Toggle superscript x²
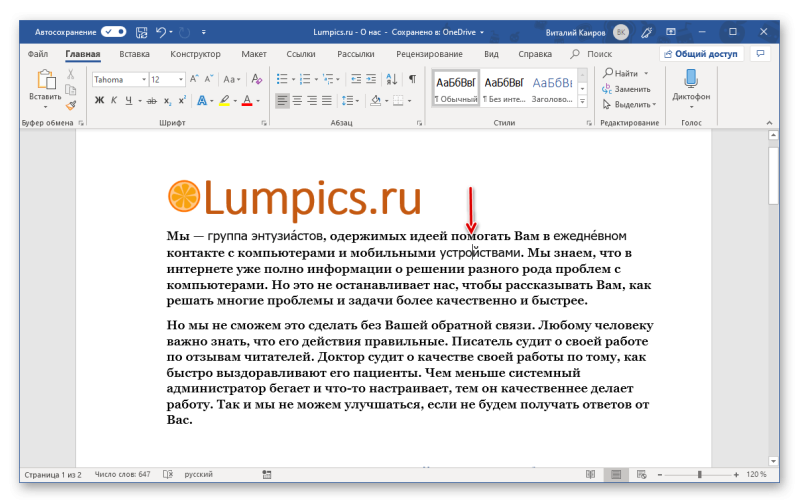The width and height of the screenshot is (800, 503). pyautogui.click(x=182, y=100)
